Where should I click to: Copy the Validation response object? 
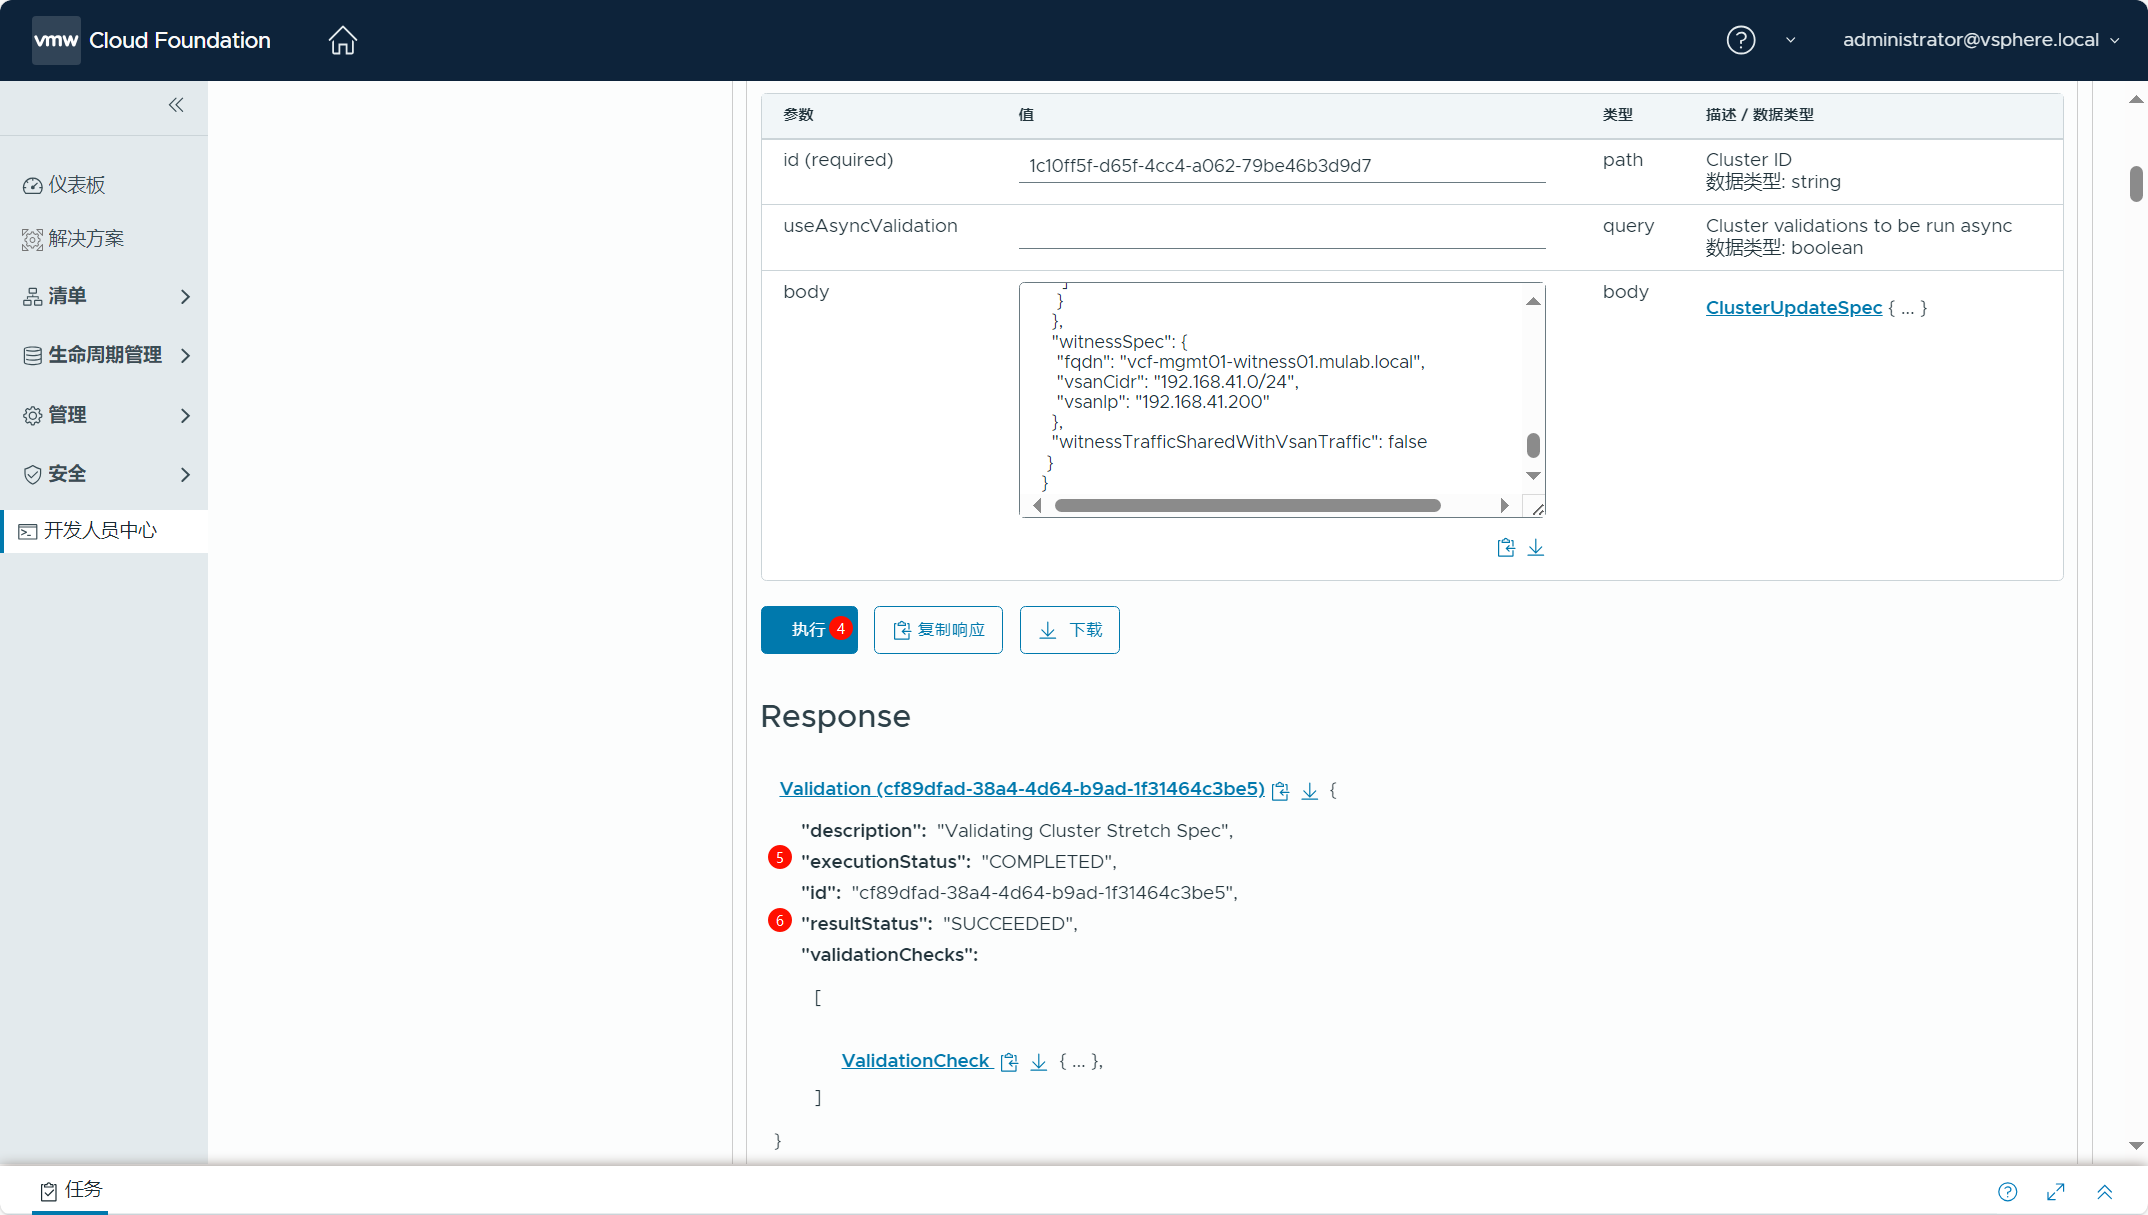1280,791
